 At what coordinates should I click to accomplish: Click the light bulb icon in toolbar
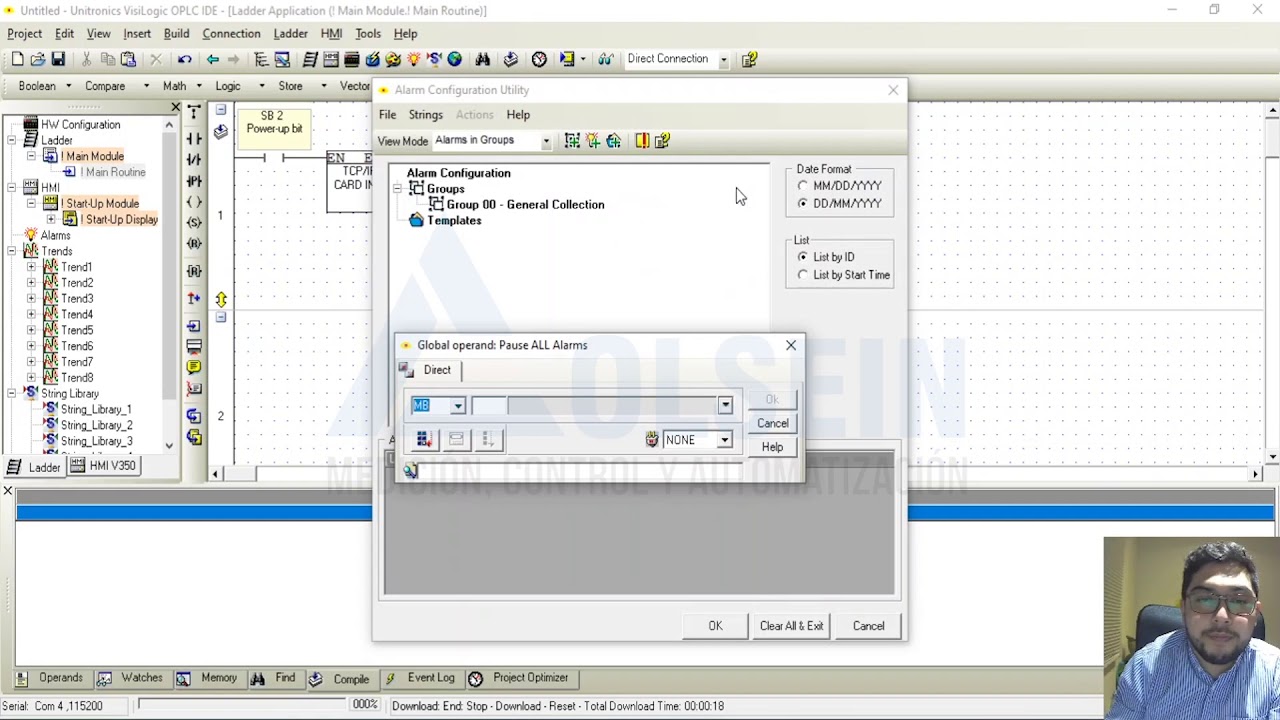pos(413,60)
